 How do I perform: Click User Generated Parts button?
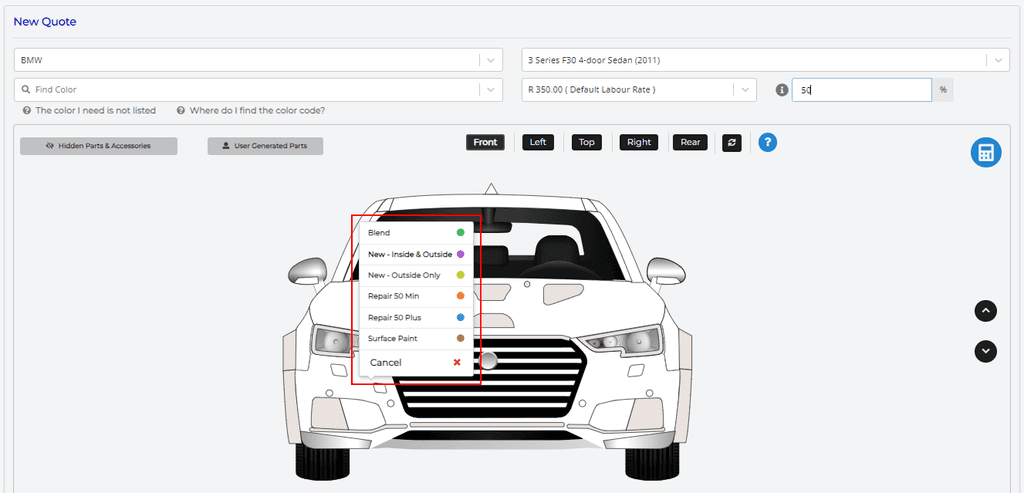pyautogui.click(x=265, y=146)
